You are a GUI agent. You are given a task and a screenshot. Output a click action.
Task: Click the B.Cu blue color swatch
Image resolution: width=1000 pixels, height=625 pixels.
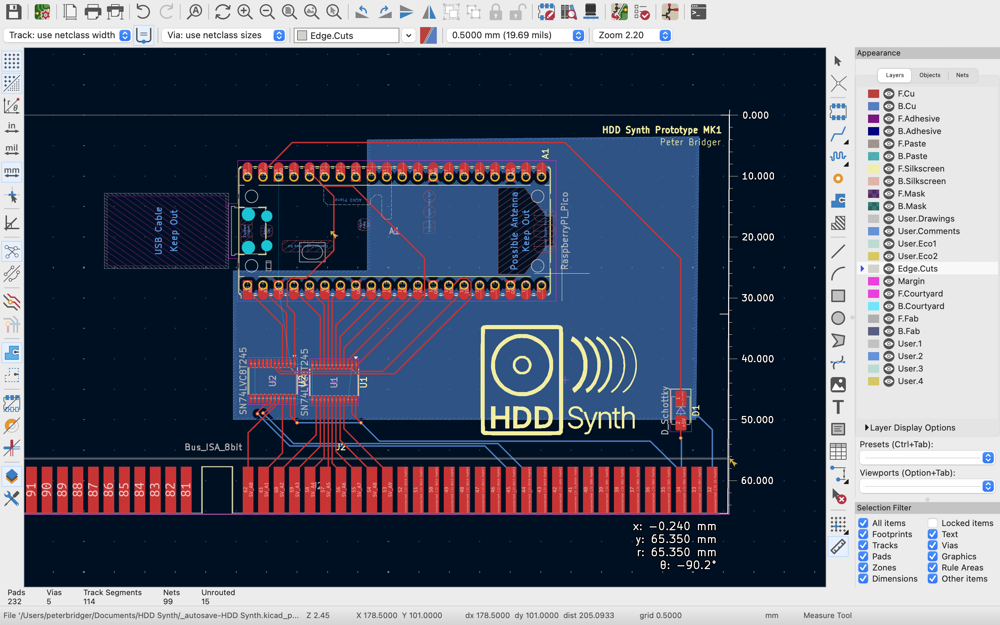tap(873, 106)
